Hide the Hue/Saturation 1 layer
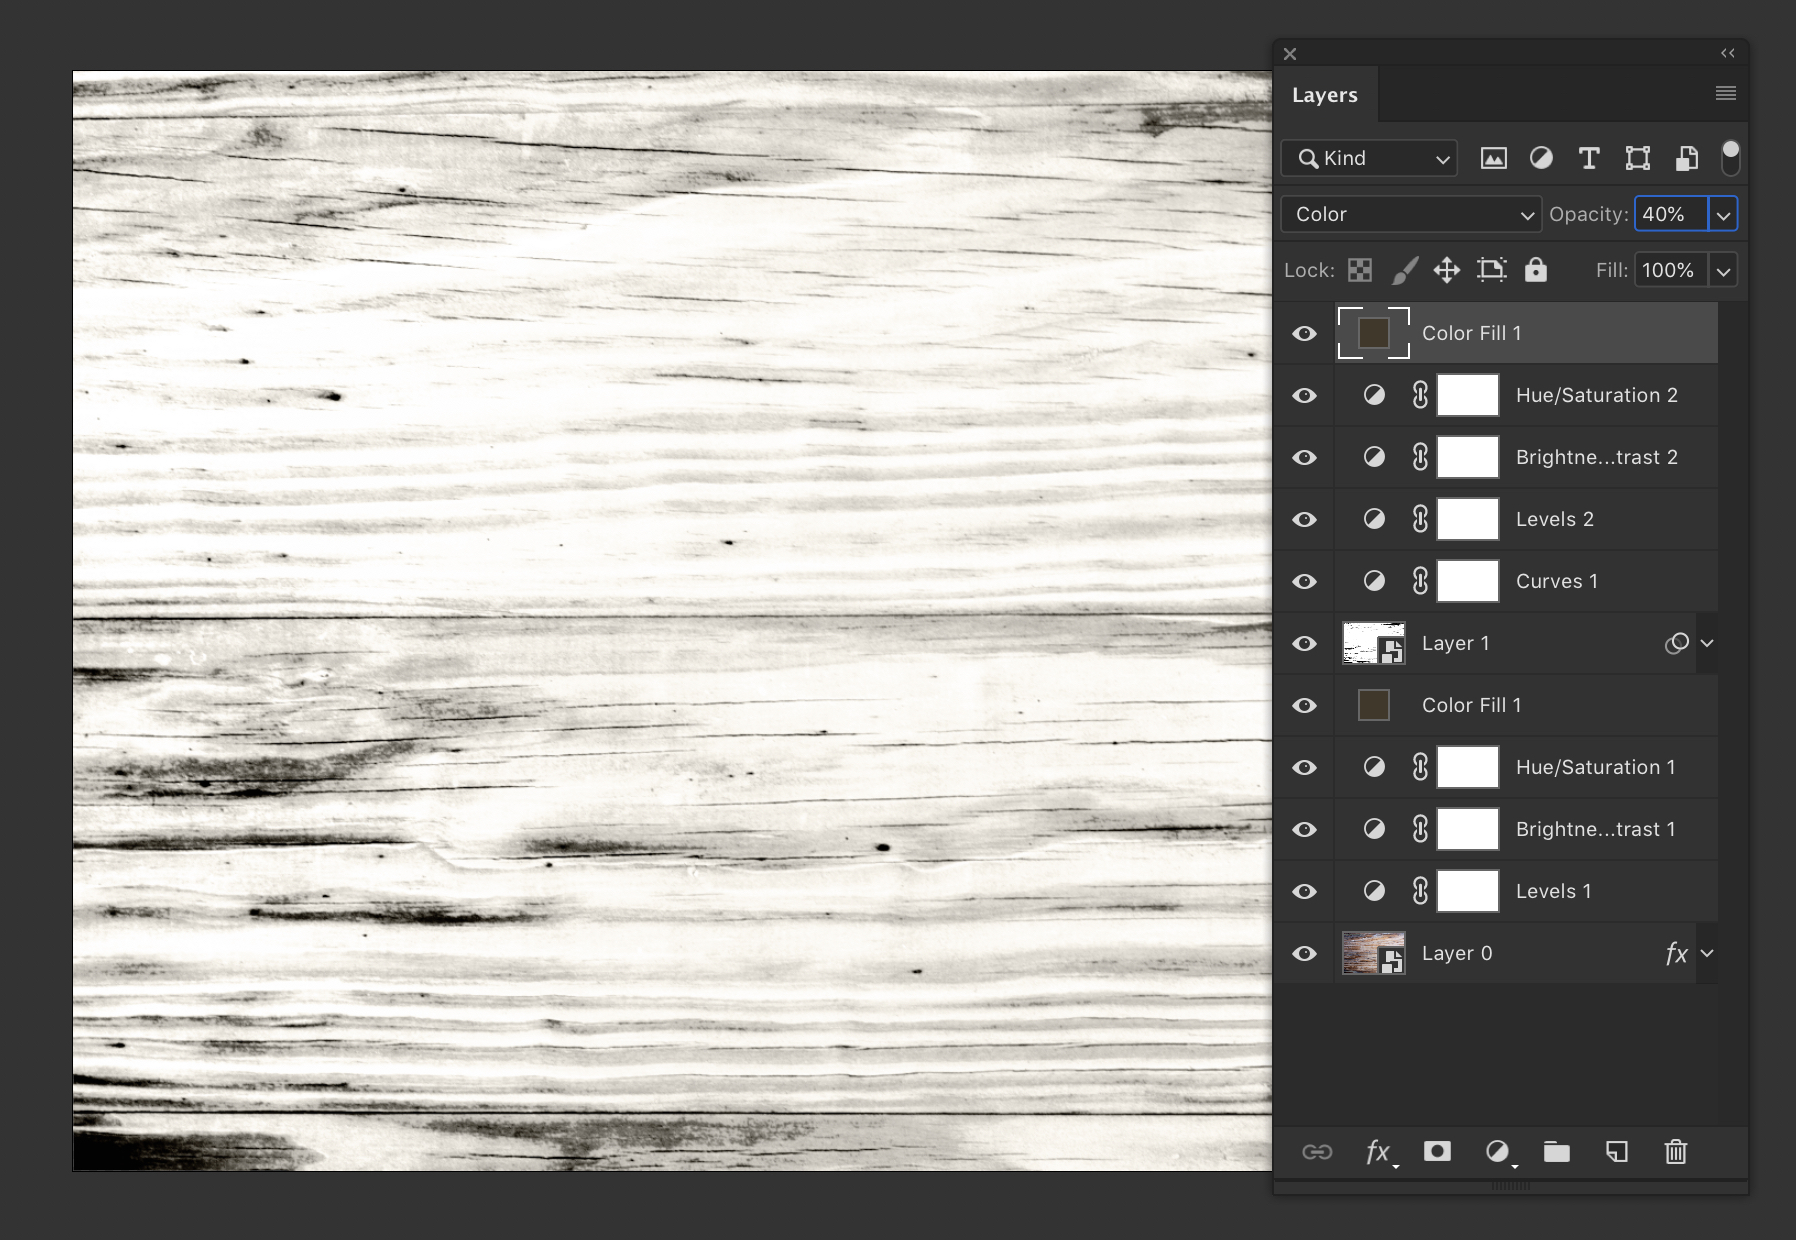 tap(1304, 767)
